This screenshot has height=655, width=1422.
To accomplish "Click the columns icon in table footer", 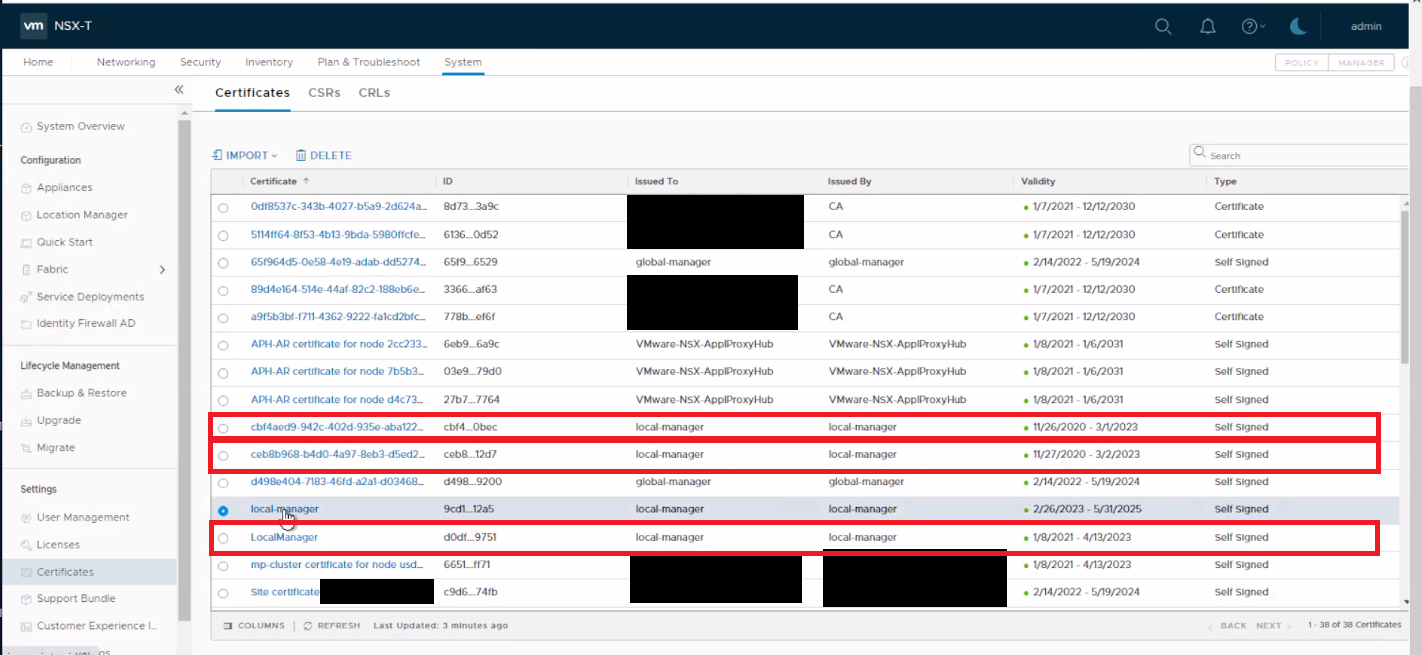I will click(228, 625).
